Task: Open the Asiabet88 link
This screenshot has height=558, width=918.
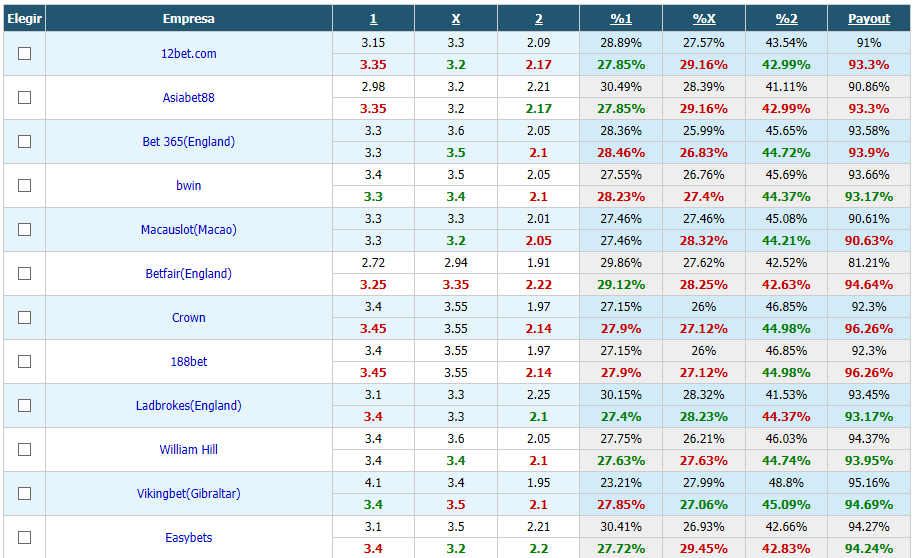Action: [189, 97]
